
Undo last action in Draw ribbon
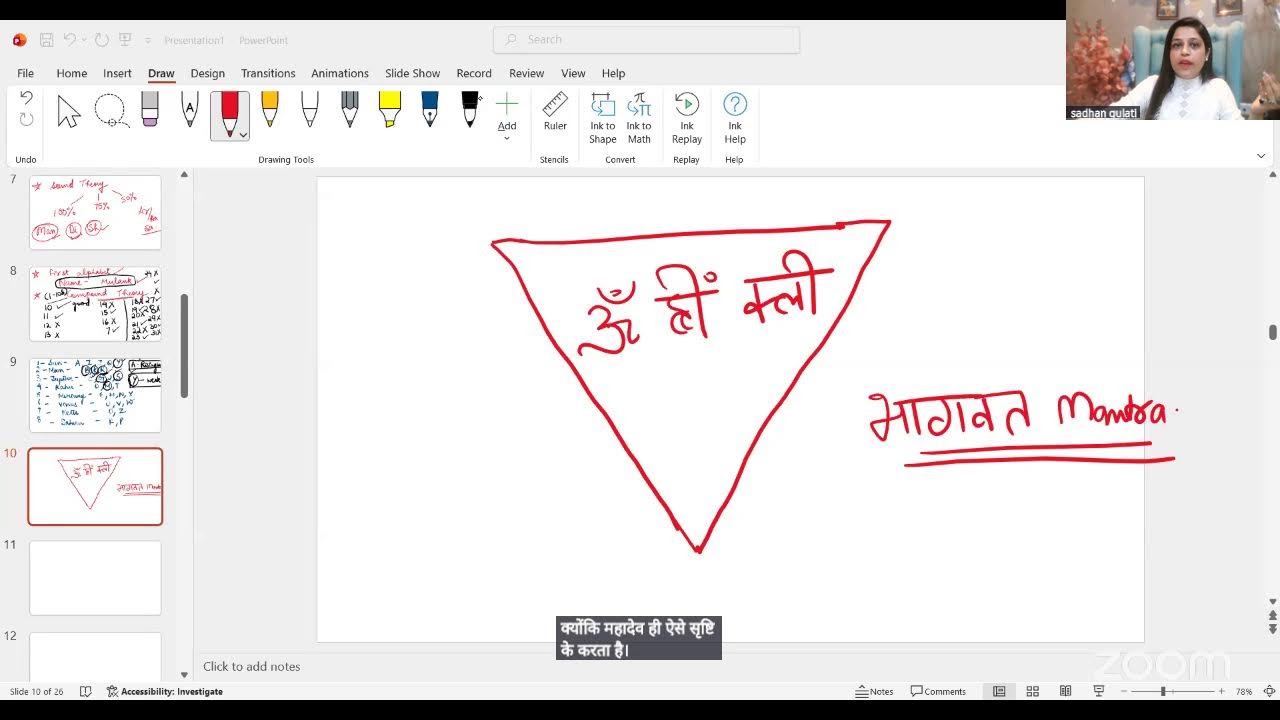click(x=26, y=98)
